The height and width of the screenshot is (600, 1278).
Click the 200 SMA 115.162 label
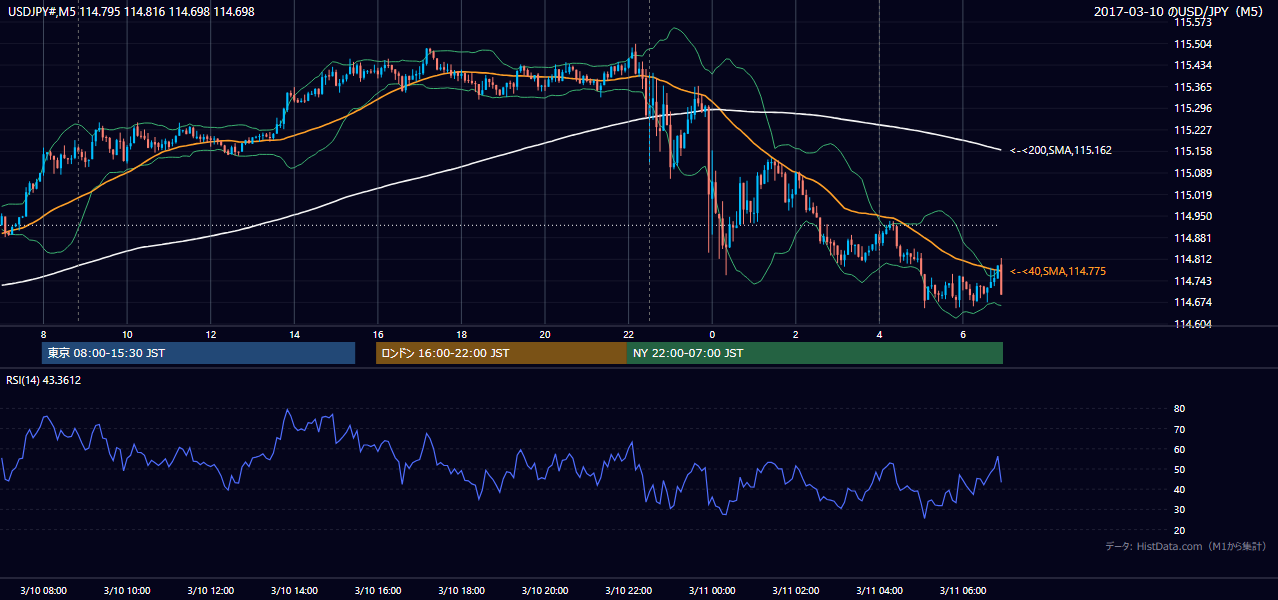pyautogui.click(x=1061, y=151)
